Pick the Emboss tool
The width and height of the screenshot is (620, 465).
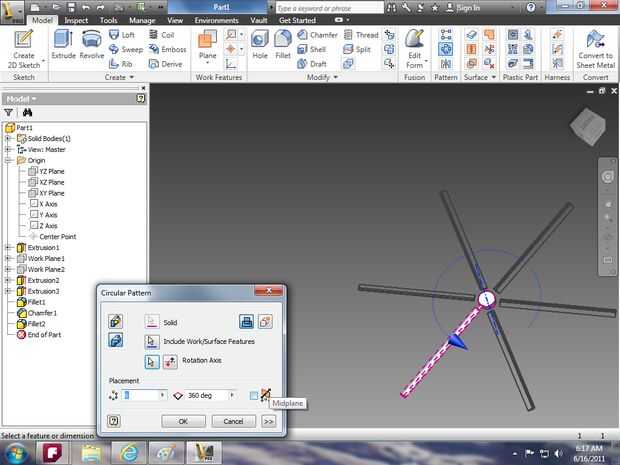coord(167,49)
